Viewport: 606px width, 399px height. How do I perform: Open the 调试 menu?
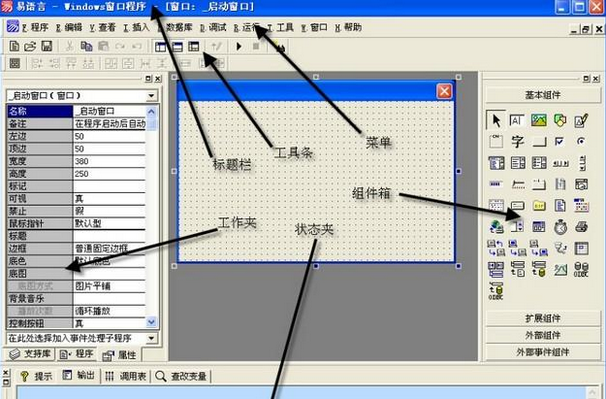coord(213,27)
